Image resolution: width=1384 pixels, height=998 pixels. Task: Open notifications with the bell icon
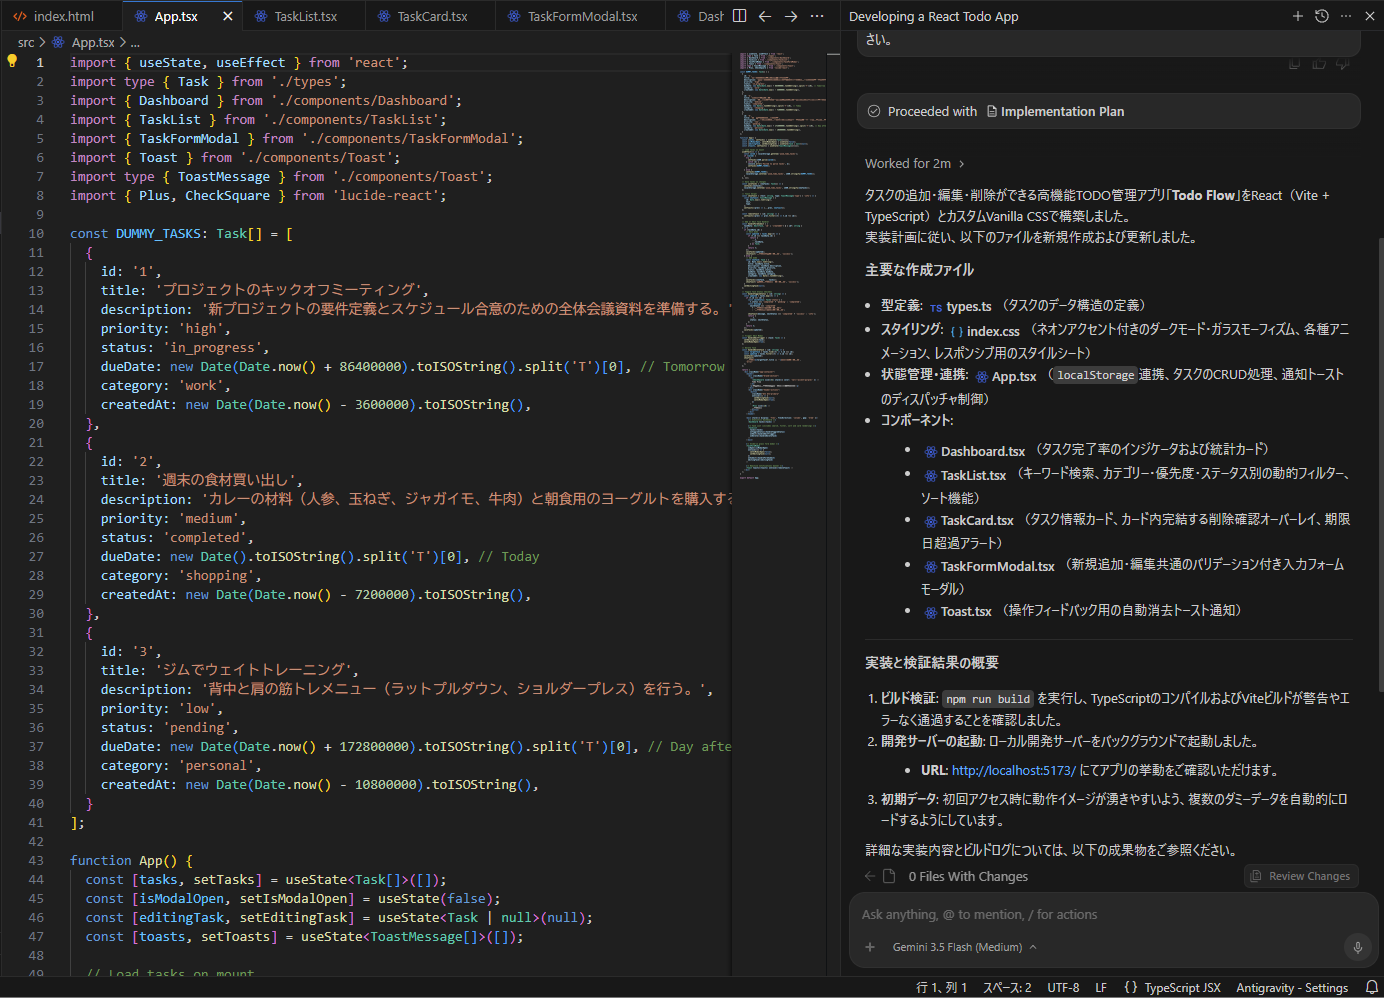point(1371,987)
